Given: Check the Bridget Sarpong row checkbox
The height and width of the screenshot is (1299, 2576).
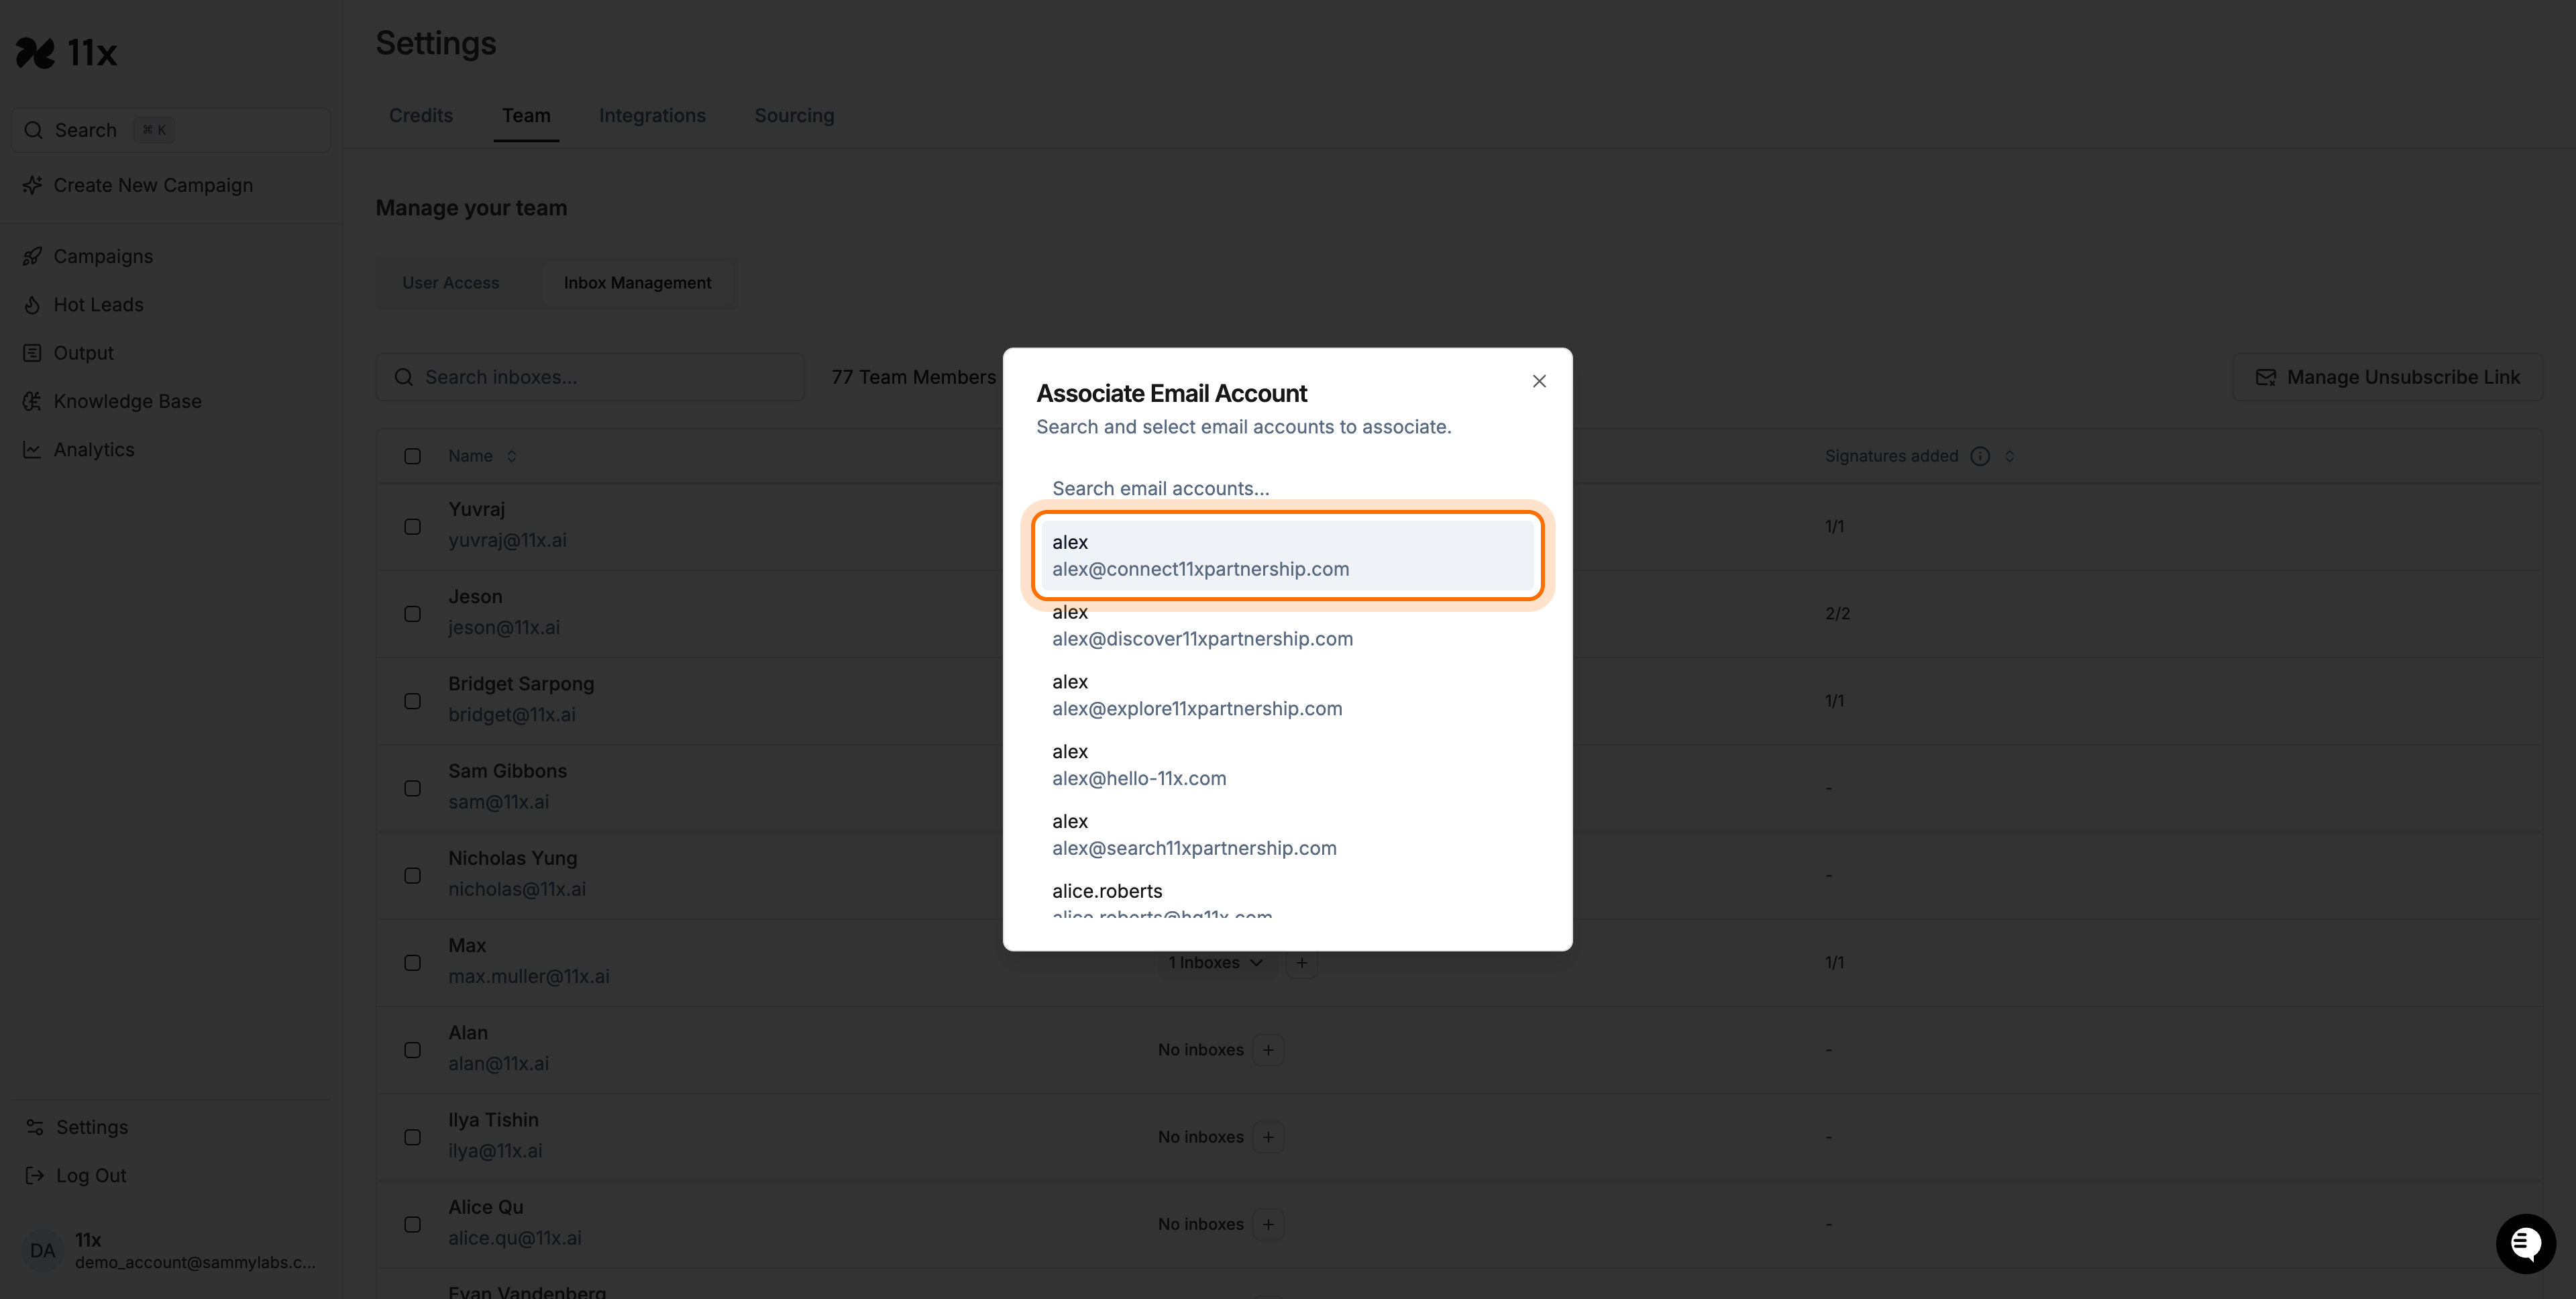Looking at the screenshot, I should pyautogui.click(x=412, y=701).
